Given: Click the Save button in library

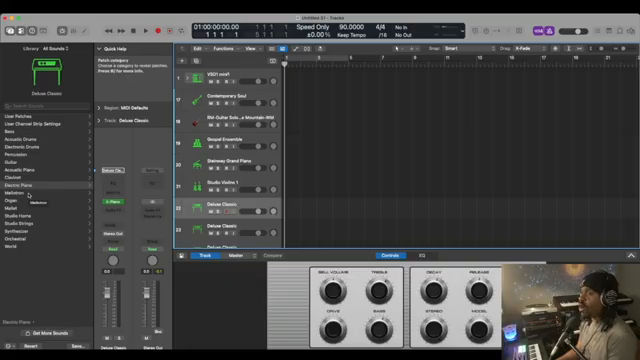Looking at the screenshot, I should pyautogui.click(x=78, y=346).
